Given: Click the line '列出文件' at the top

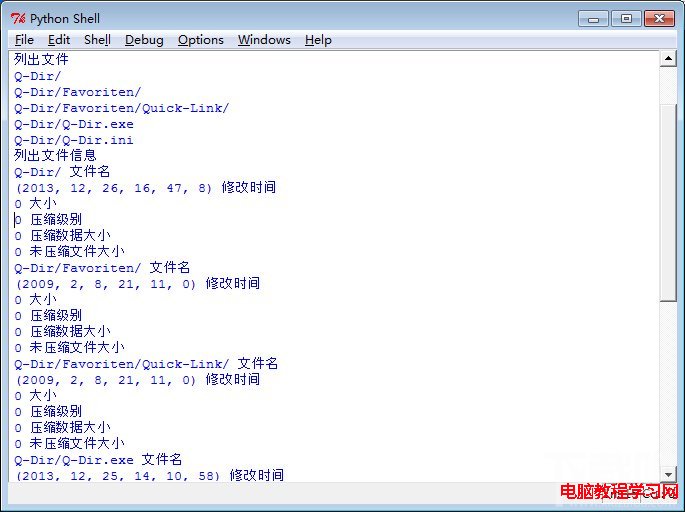Looking at the screenshot, I should click(41, 59).
